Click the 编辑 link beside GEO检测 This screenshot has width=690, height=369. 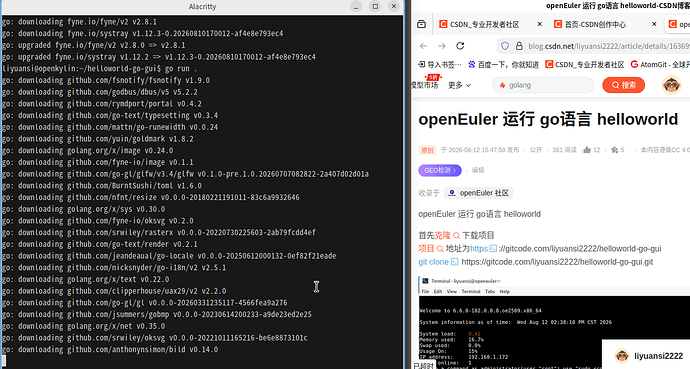(478, 170)
